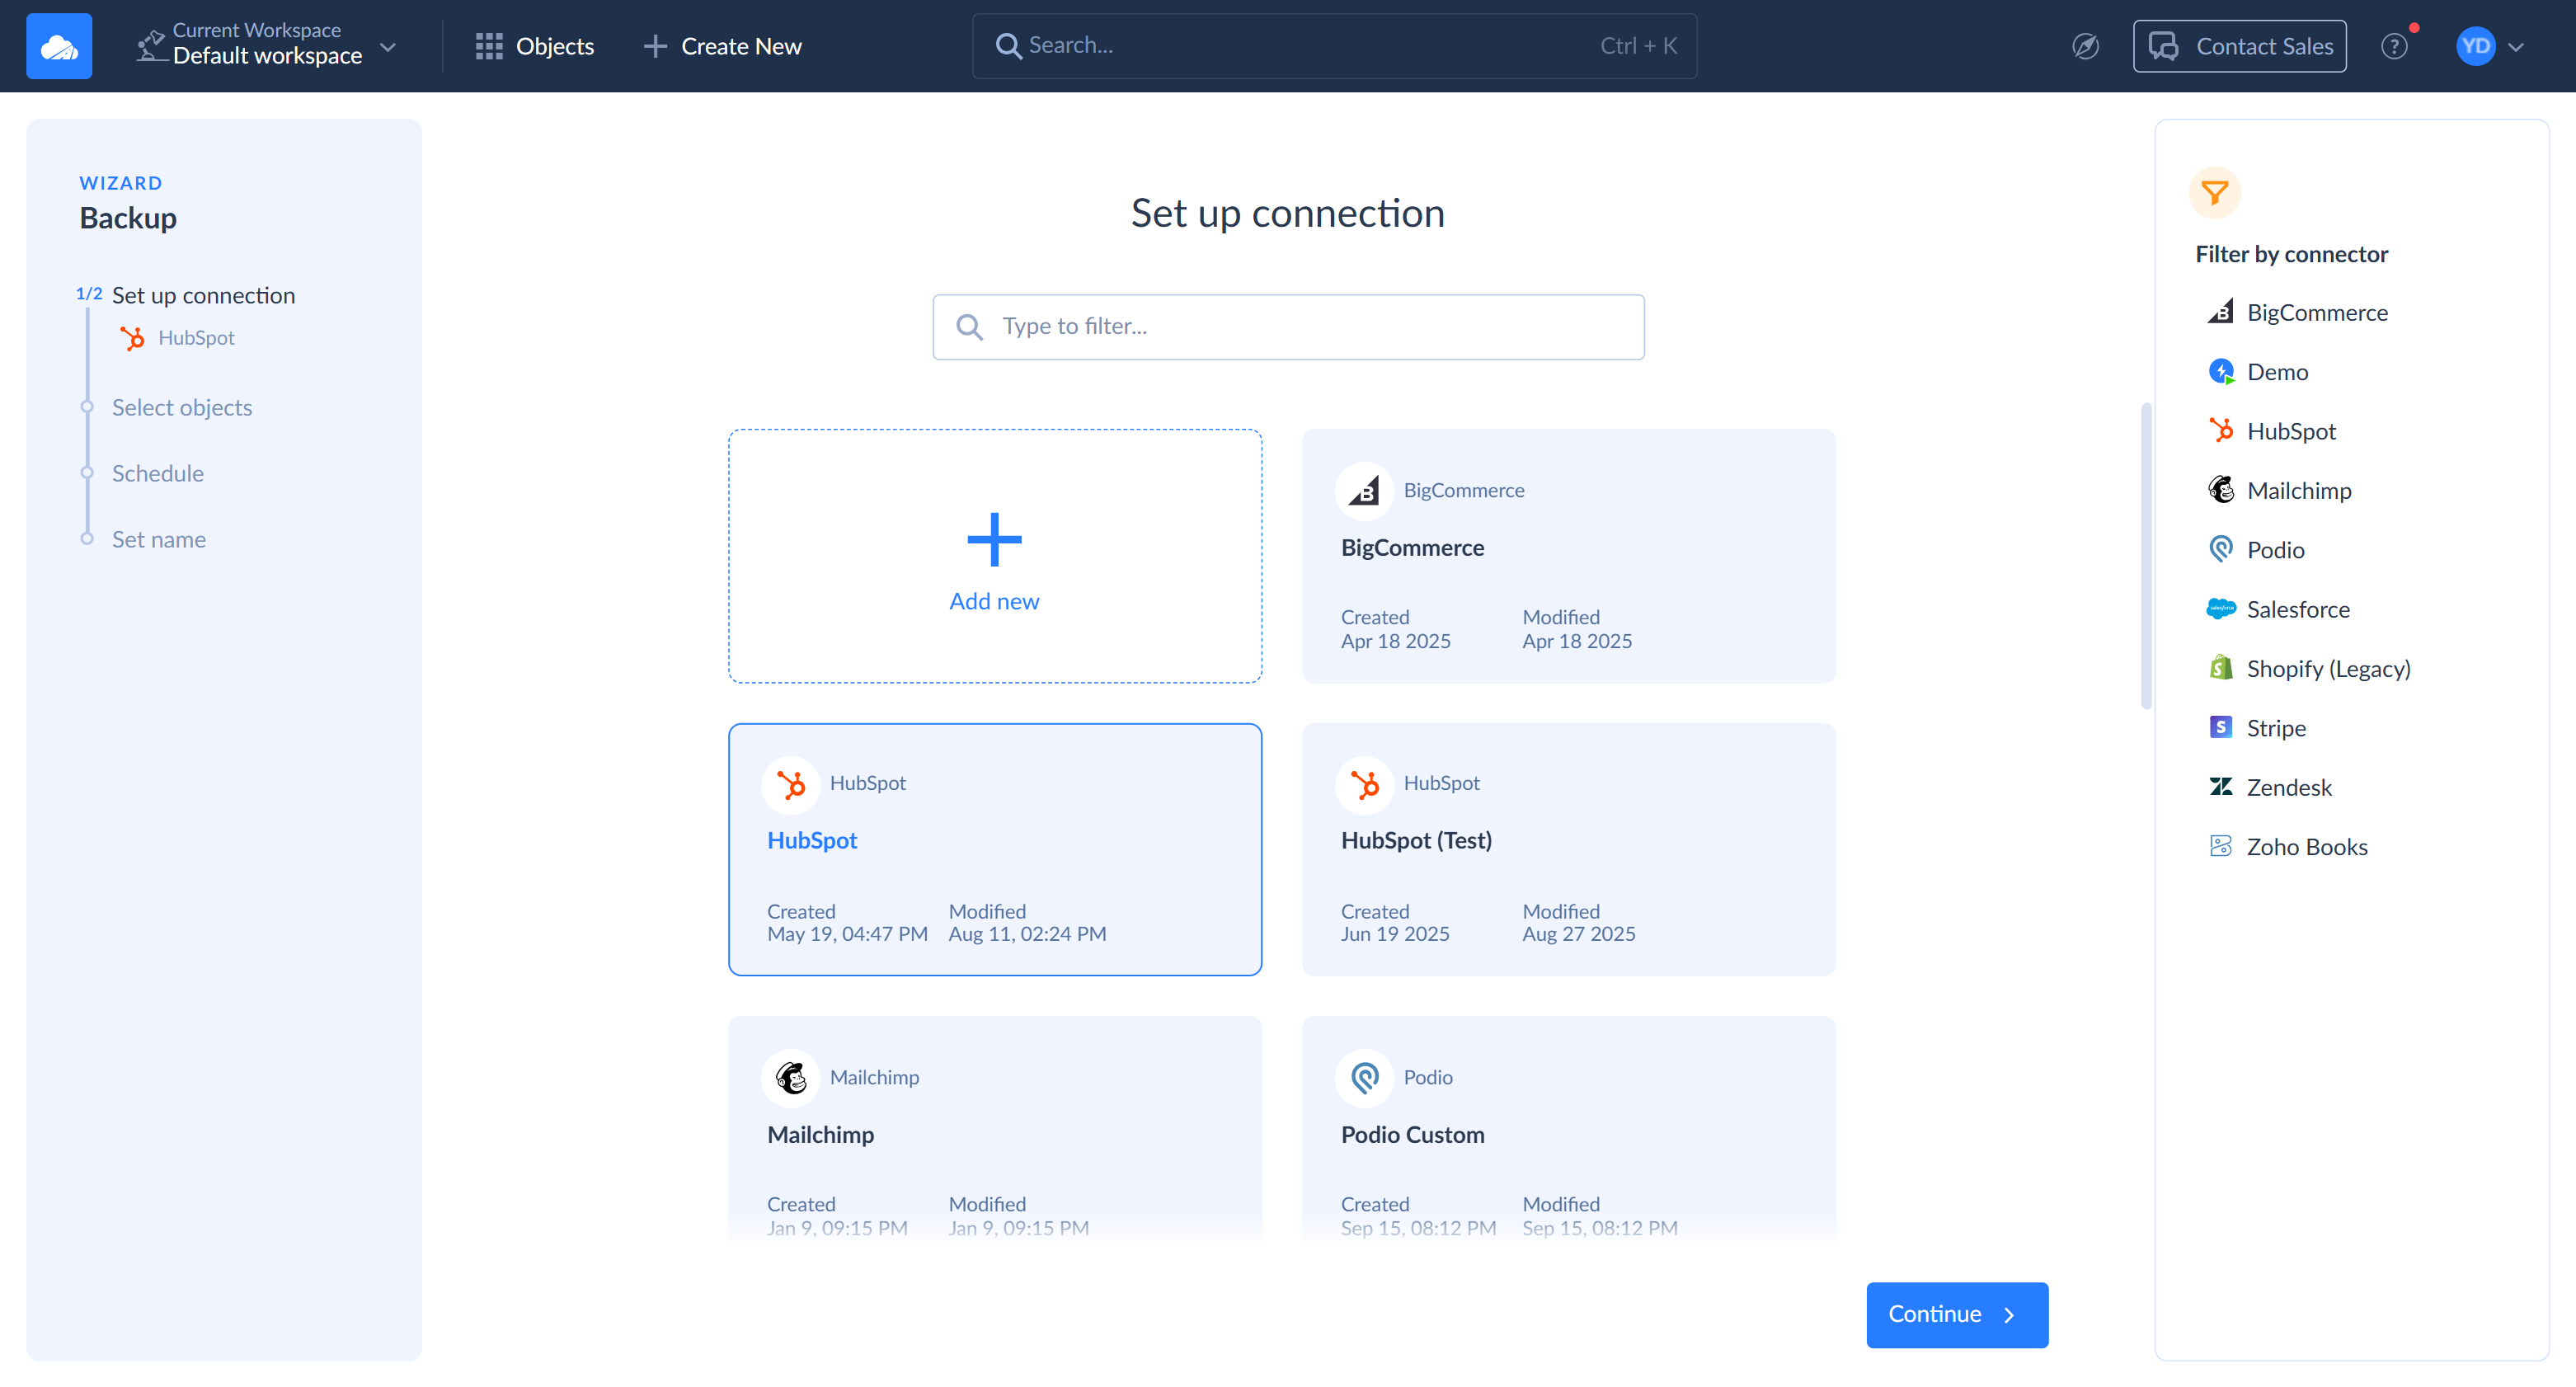The image size is (2576, 1387).
Task: Filter by Stripe connector icon
Action: point(2220,728)
